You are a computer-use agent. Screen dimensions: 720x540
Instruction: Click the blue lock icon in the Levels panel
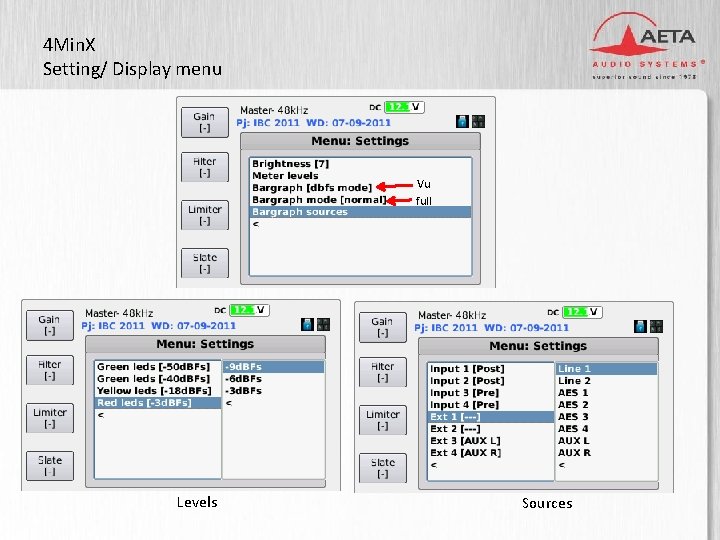pyautogui.click(x=307, y=324)
